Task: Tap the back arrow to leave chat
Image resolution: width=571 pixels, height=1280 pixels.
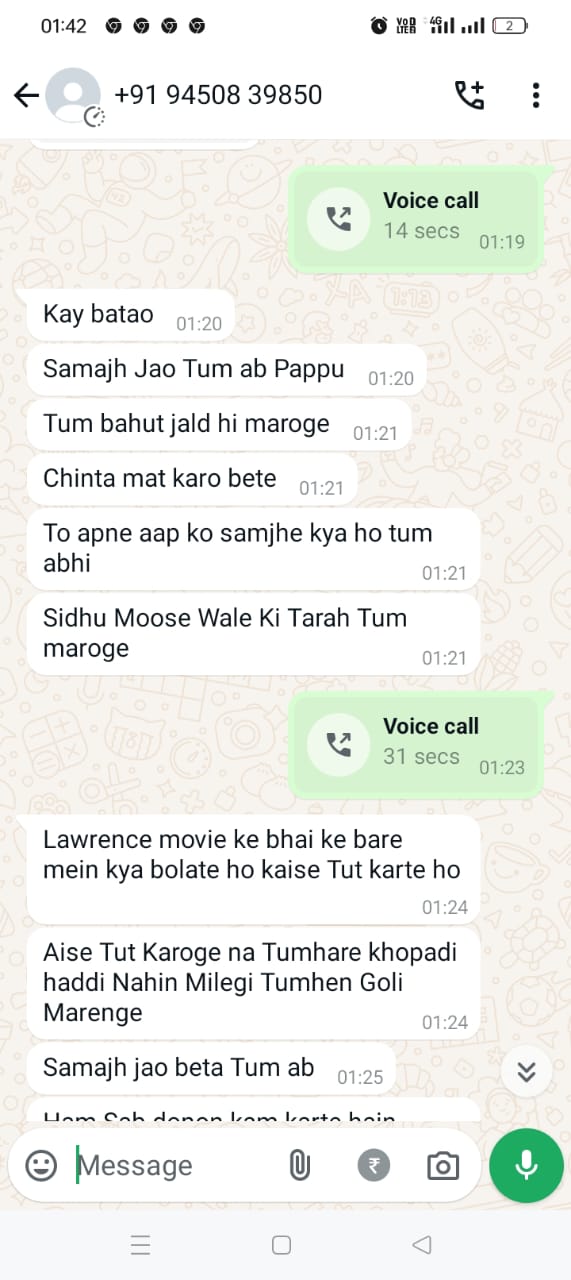Action: click(26, 96)
